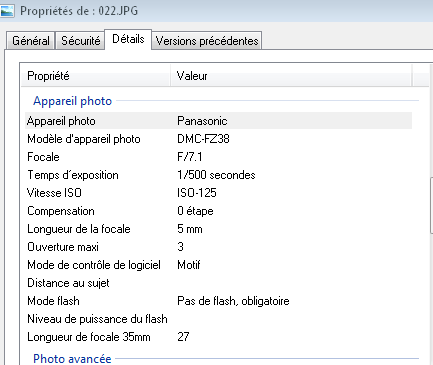433x365 pixels.
Task: Click the vertical scrollbar thumb at right edge
Action: tap(431, 206)
